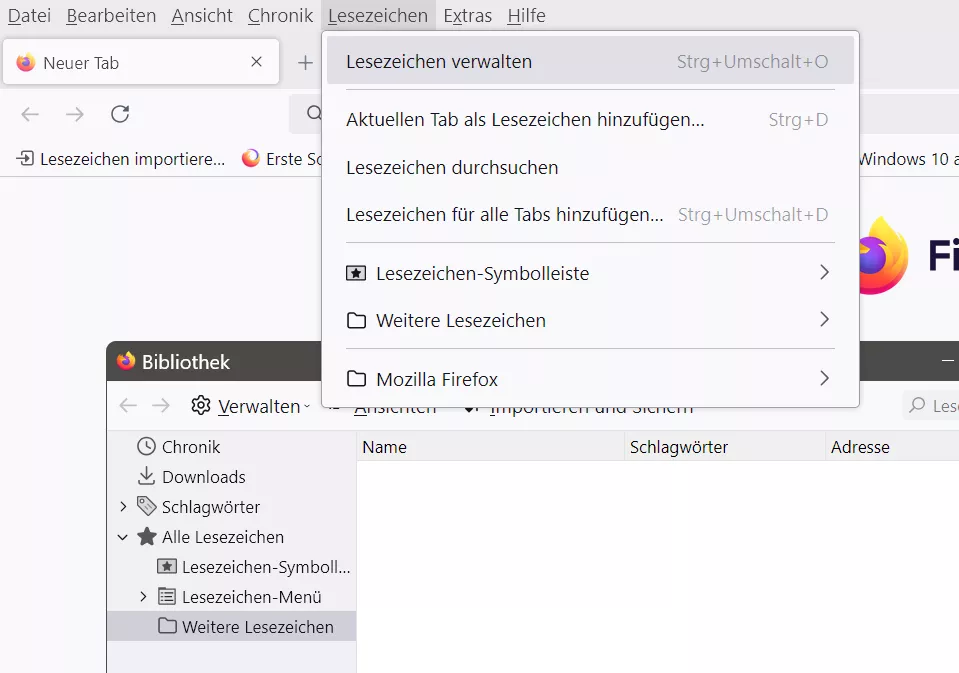Select Lesezeichen-Symbolleiste in the library tree
The height and width of the screenshot is (673, 959).
[x=254, y=567]
